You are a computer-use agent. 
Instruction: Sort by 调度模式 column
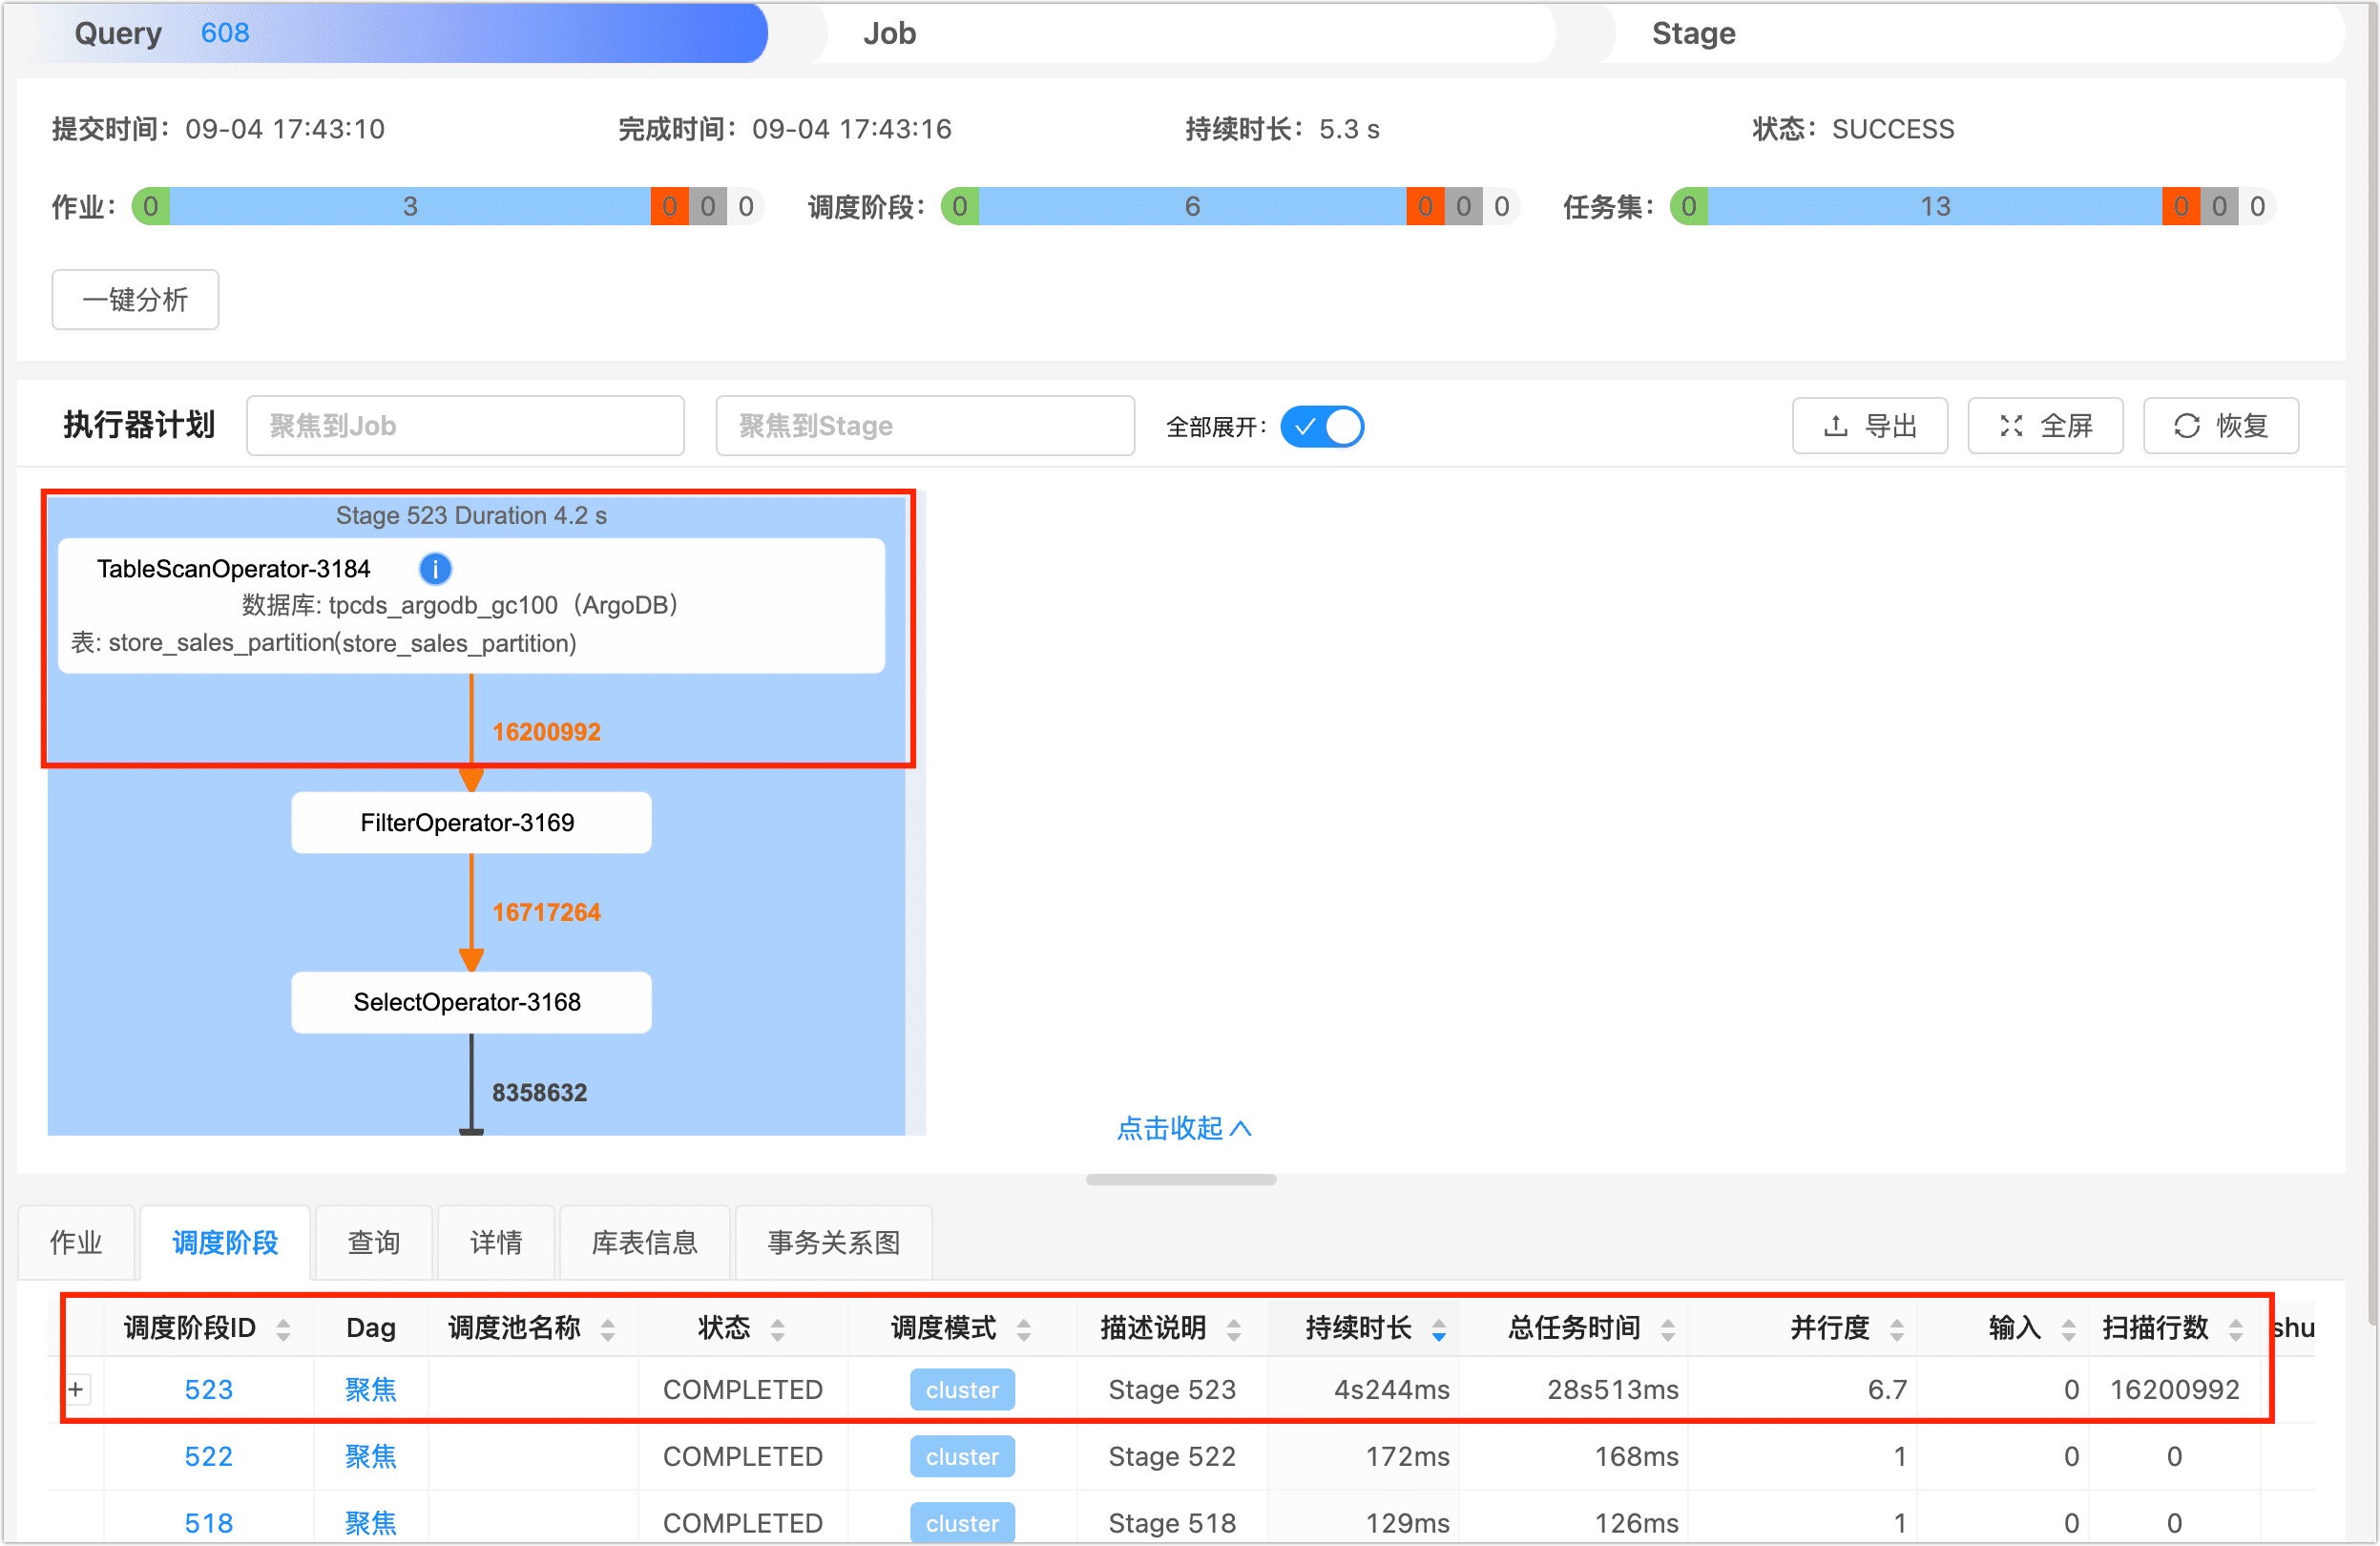1024,1329
